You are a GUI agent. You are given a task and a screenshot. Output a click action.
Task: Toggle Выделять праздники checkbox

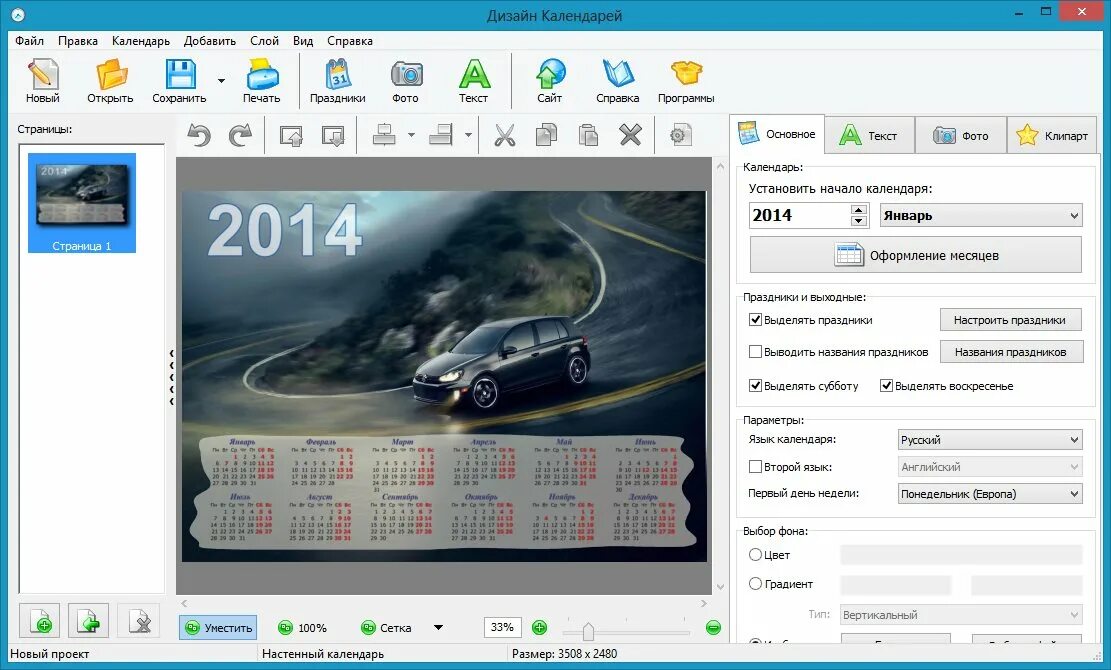[x=755, y=319]
